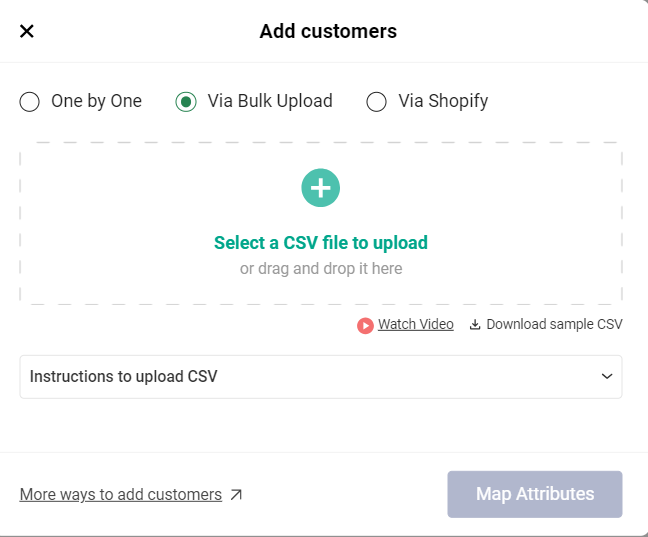Click the green plus upload icon

321,188
